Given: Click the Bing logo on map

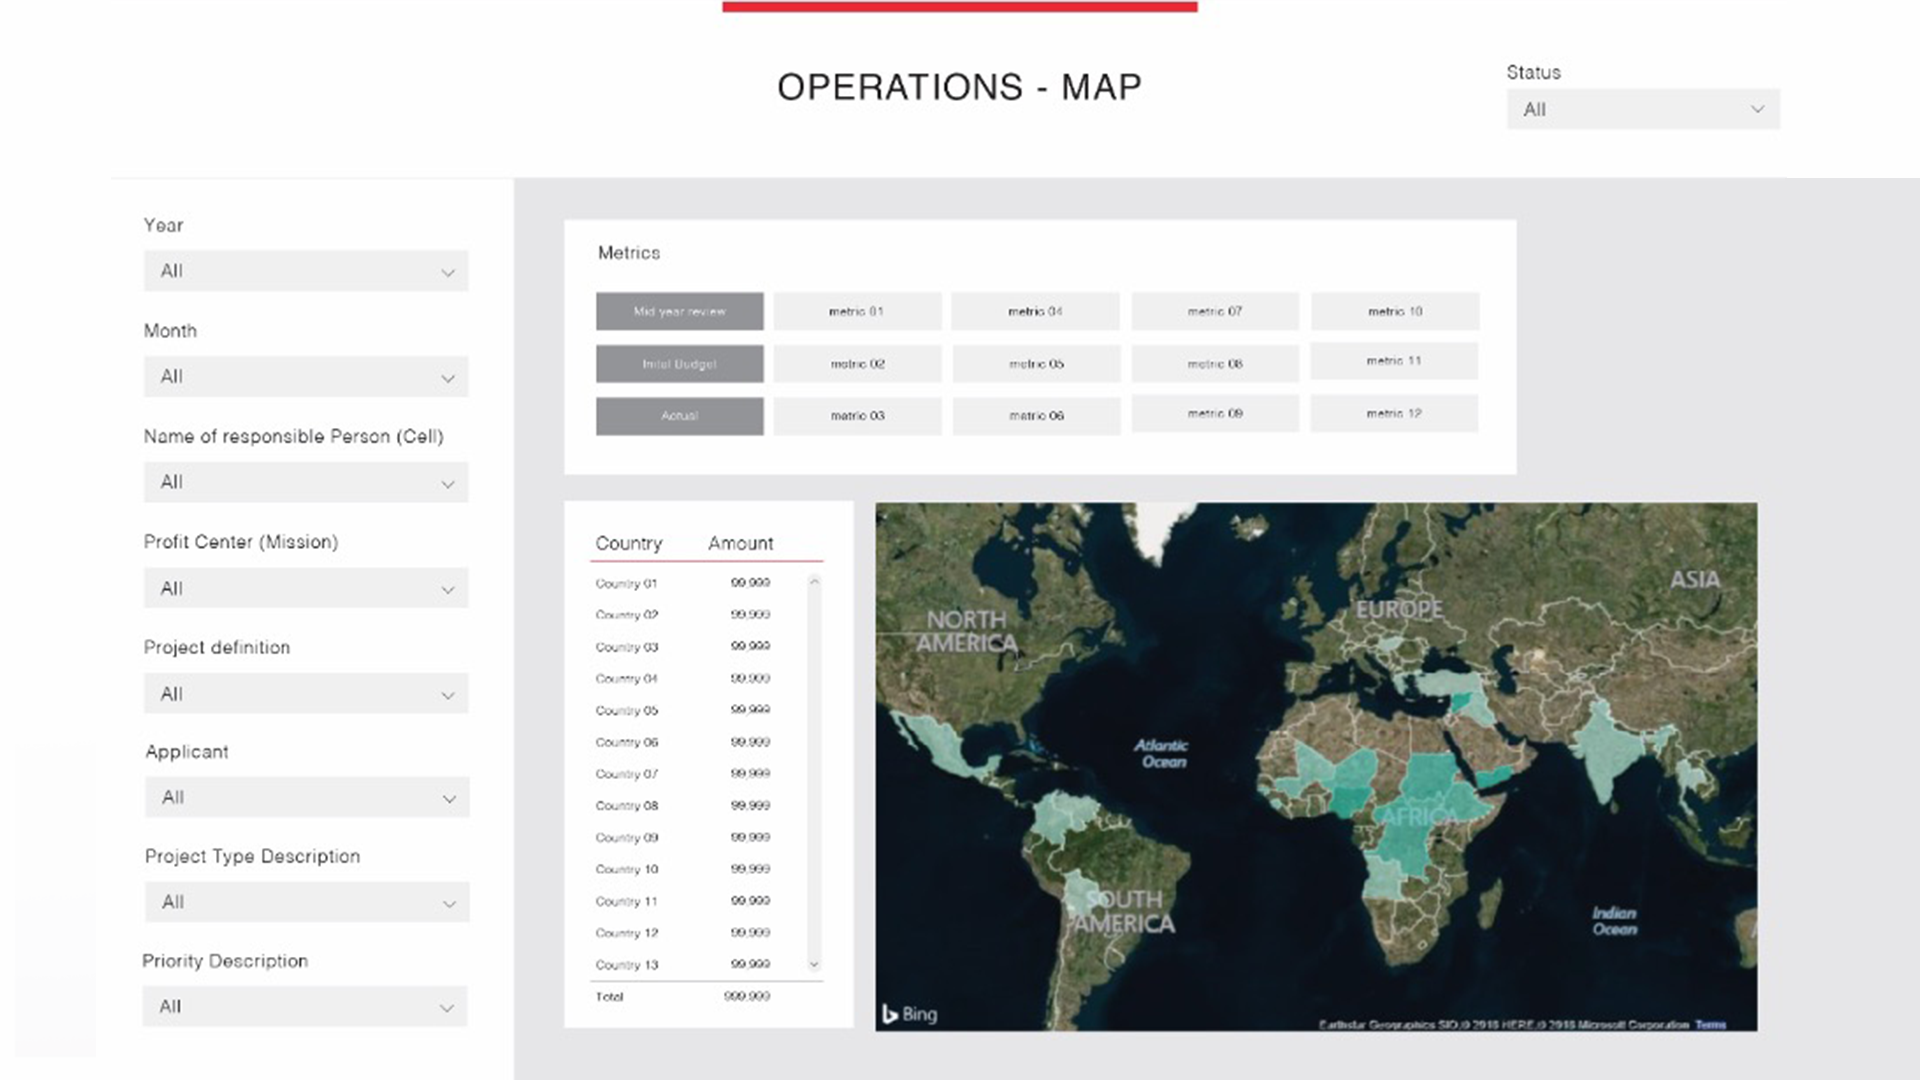Looking at the screenshot, I should click(x=910, y=1014).
